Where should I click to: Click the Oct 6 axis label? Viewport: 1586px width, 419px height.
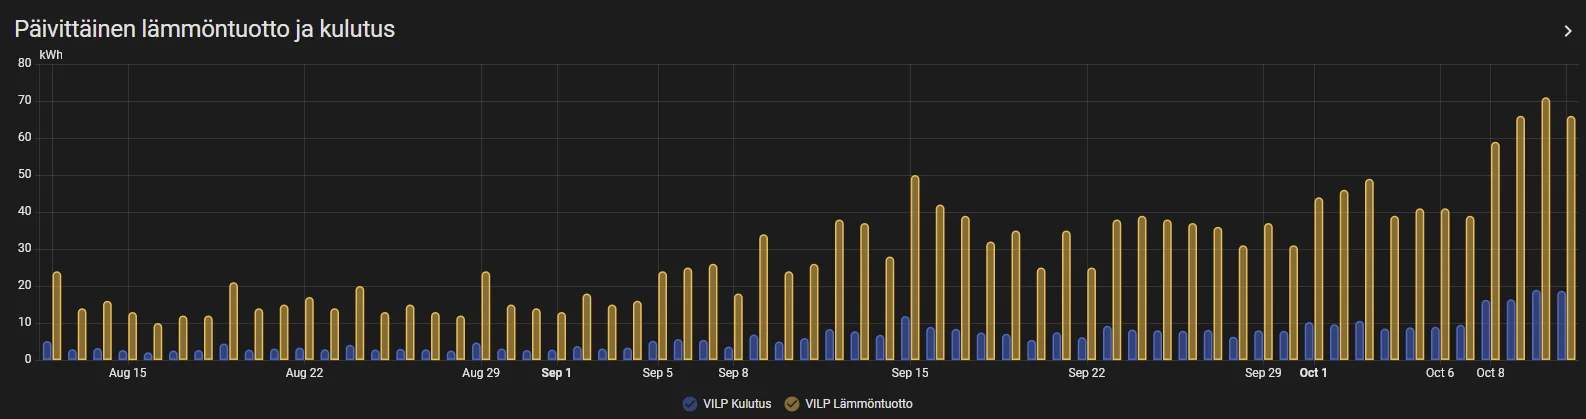click(x=1439, y=373)
